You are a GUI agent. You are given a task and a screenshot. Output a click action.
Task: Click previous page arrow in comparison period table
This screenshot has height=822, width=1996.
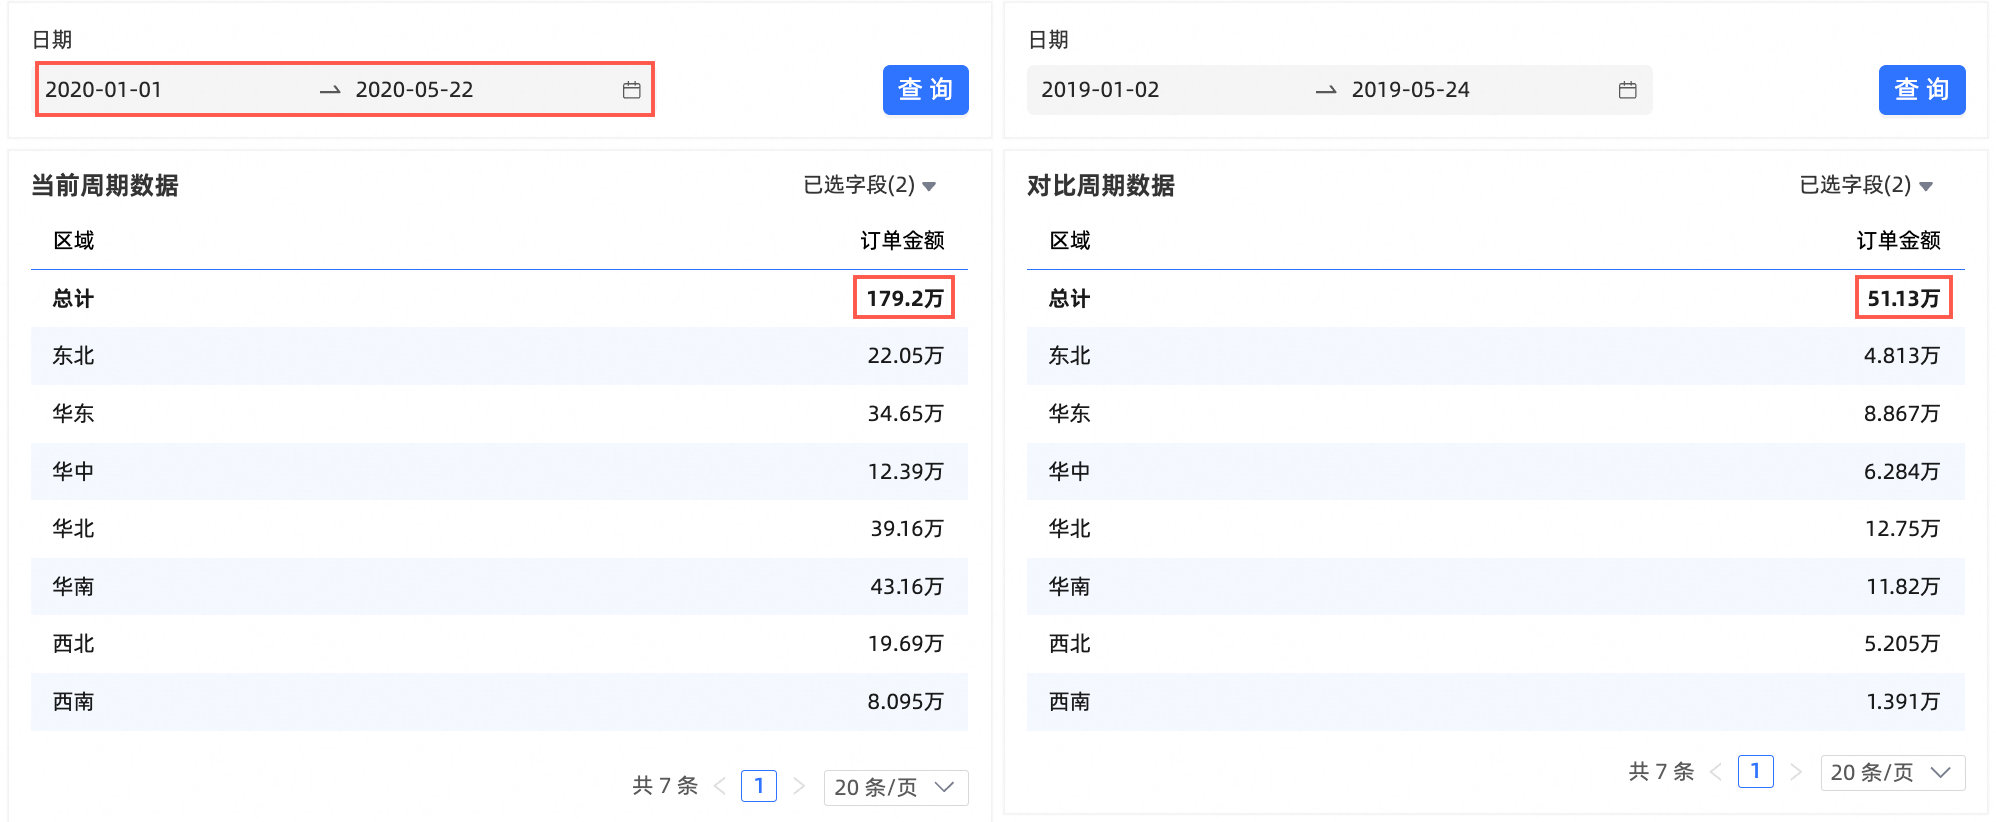coord(1715,772)
